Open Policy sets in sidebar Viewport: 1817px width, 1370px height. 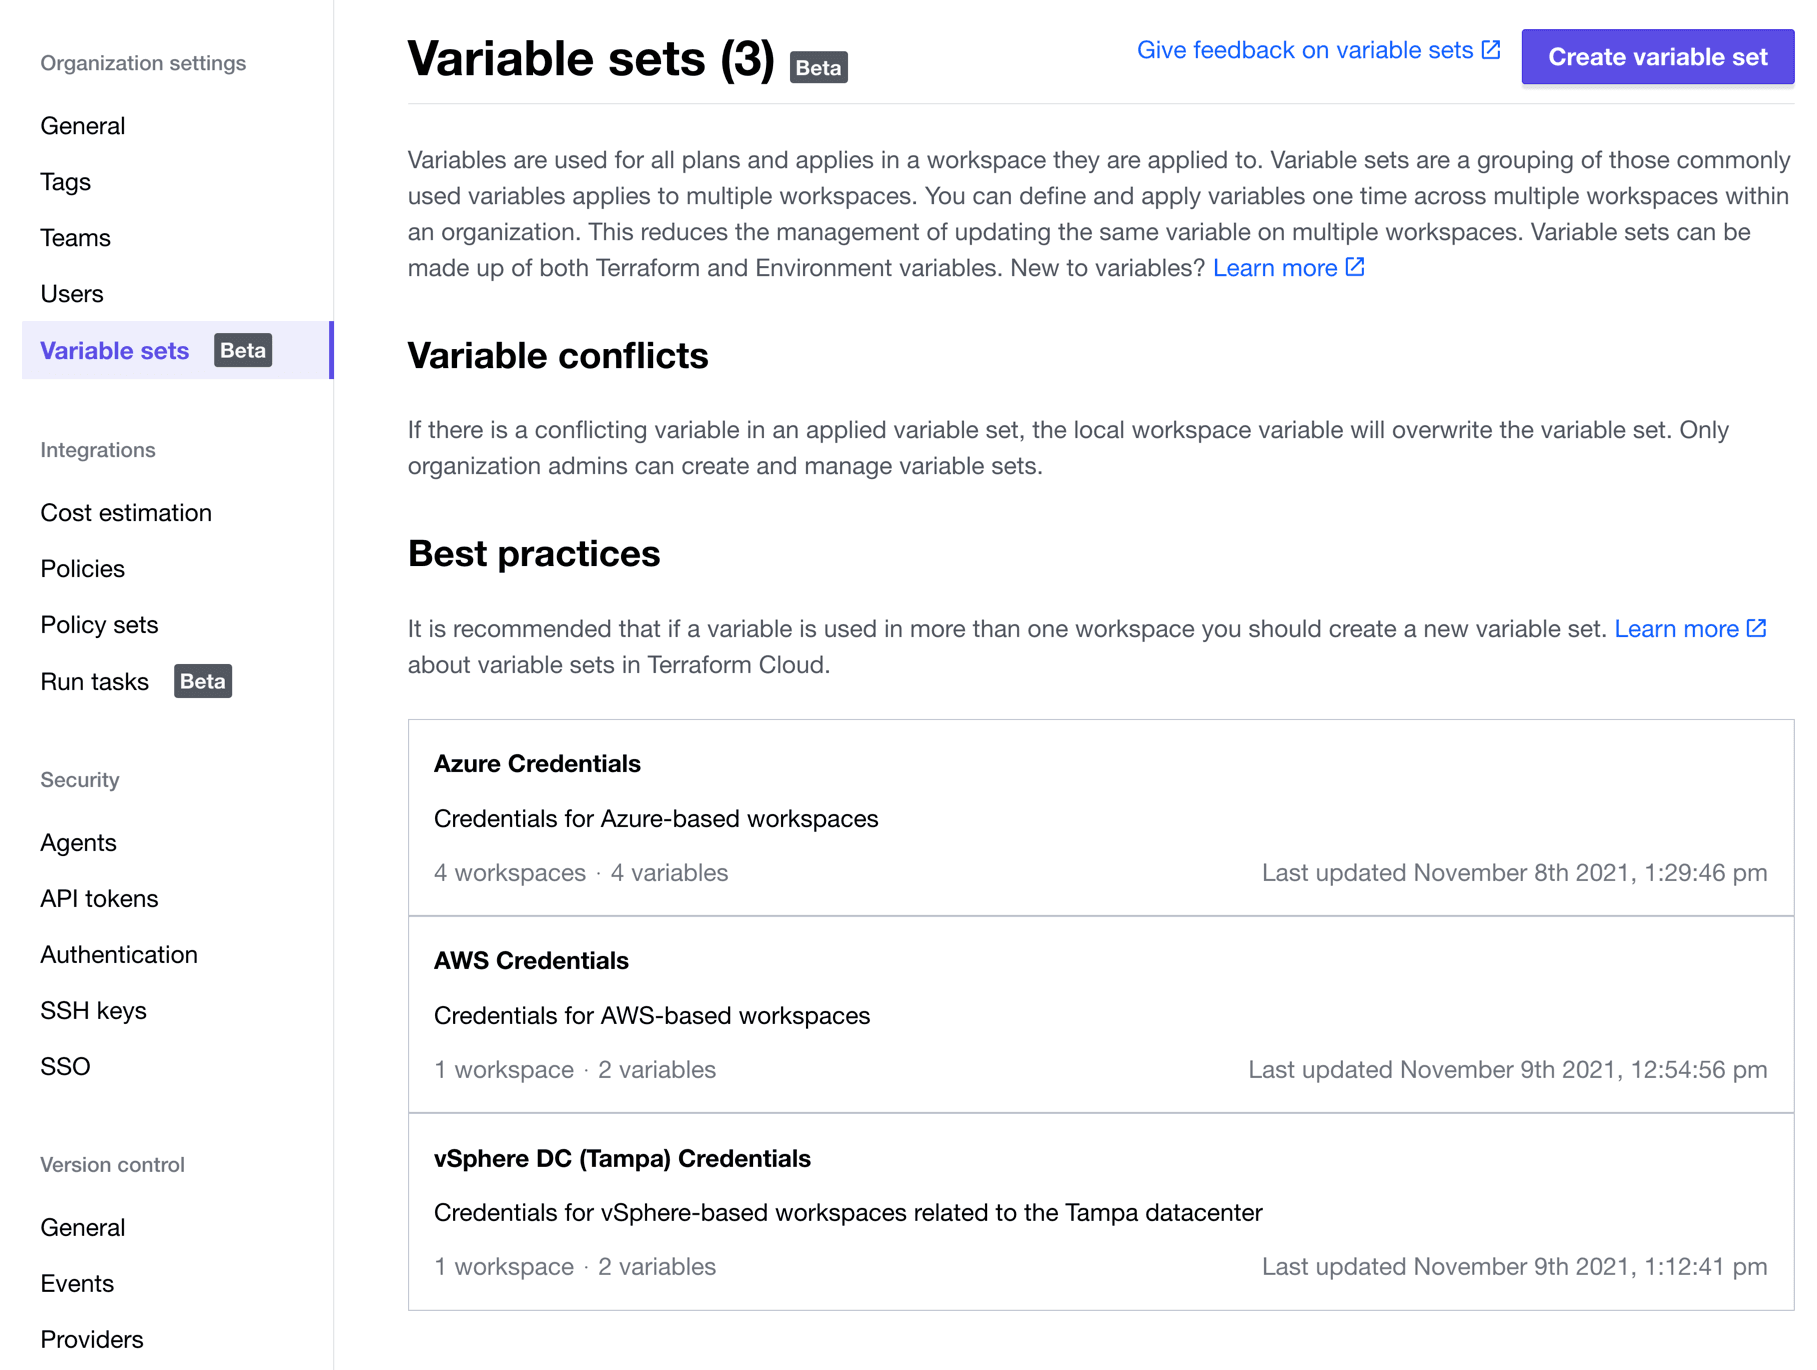tap(99, 625)
